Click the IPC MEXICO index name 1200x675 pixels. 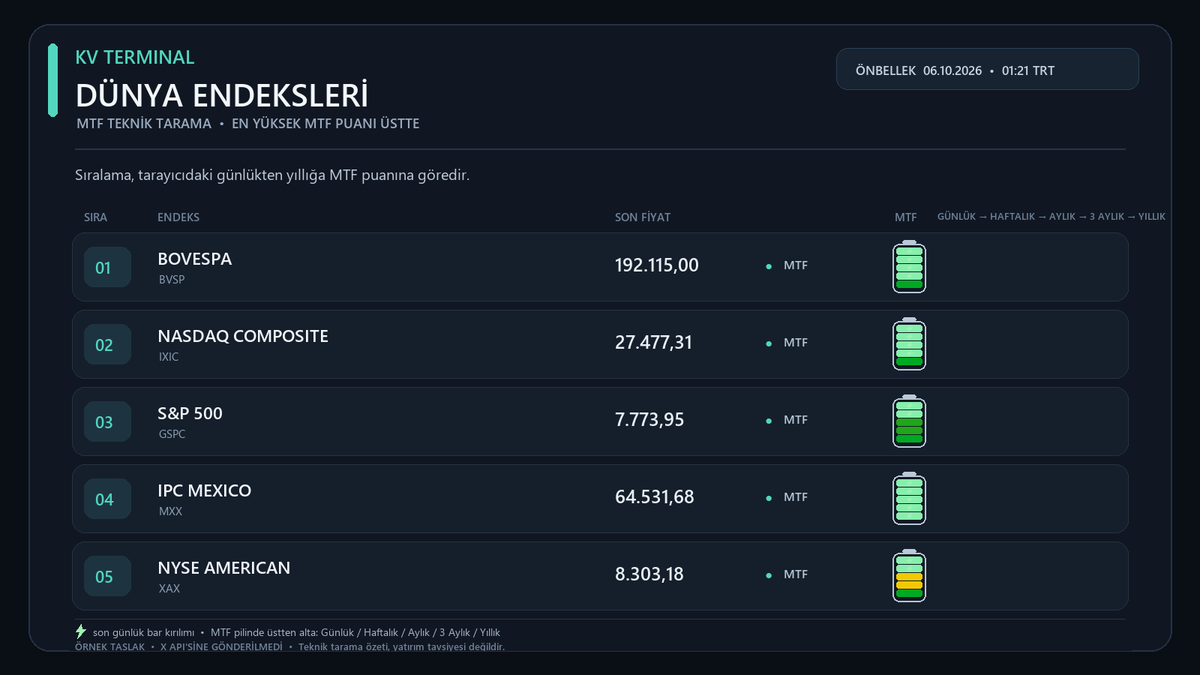[205, 490]
